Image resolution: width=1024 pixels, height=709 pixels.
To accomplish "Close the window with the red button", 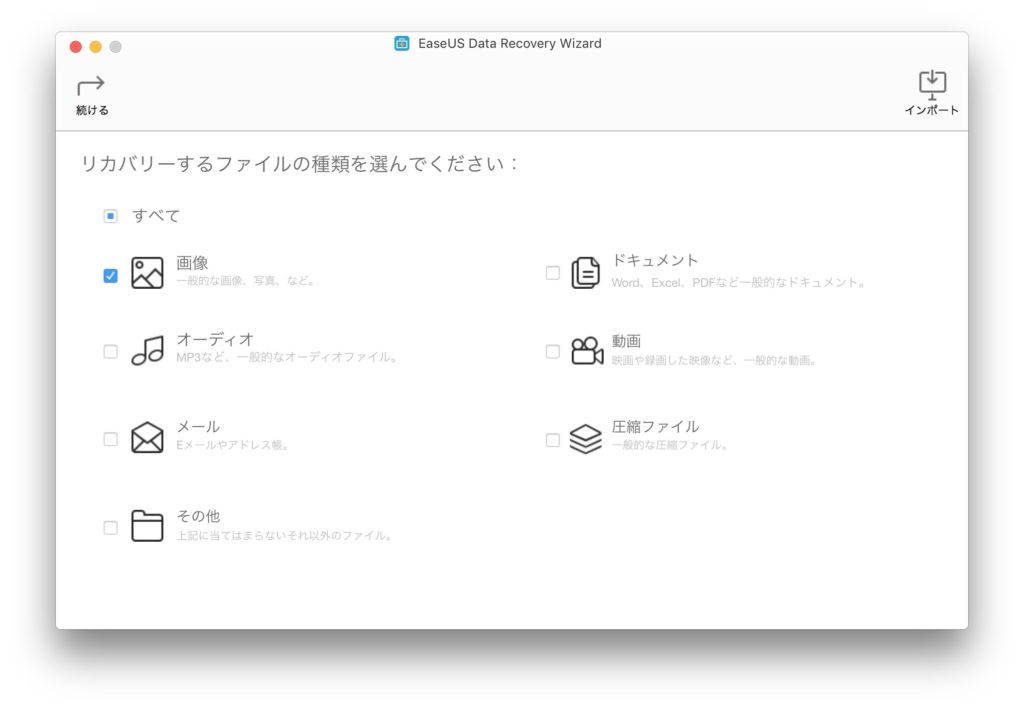I will pos(76,47).
